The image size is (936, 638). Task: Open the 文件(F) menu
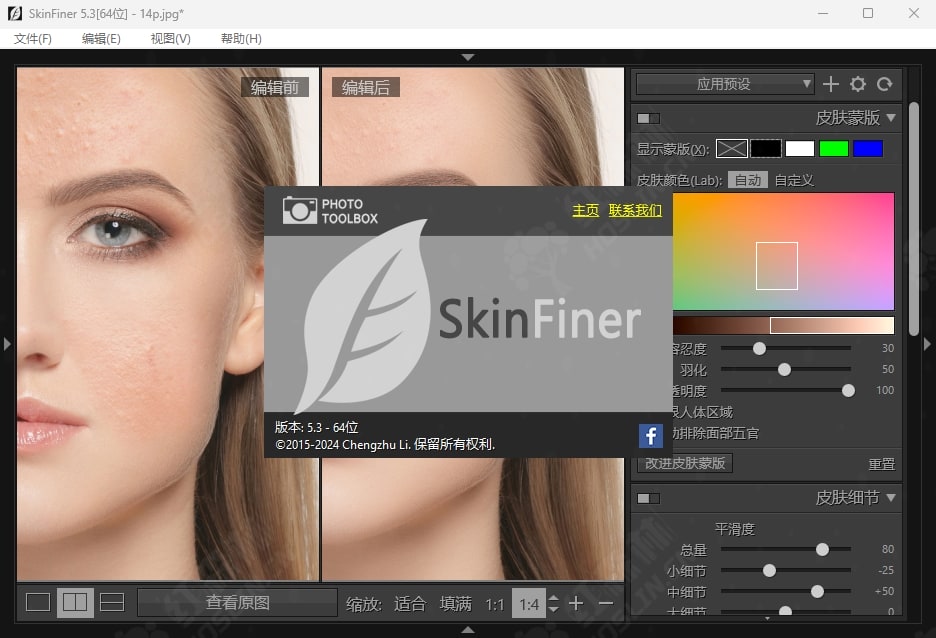(33, 38)
